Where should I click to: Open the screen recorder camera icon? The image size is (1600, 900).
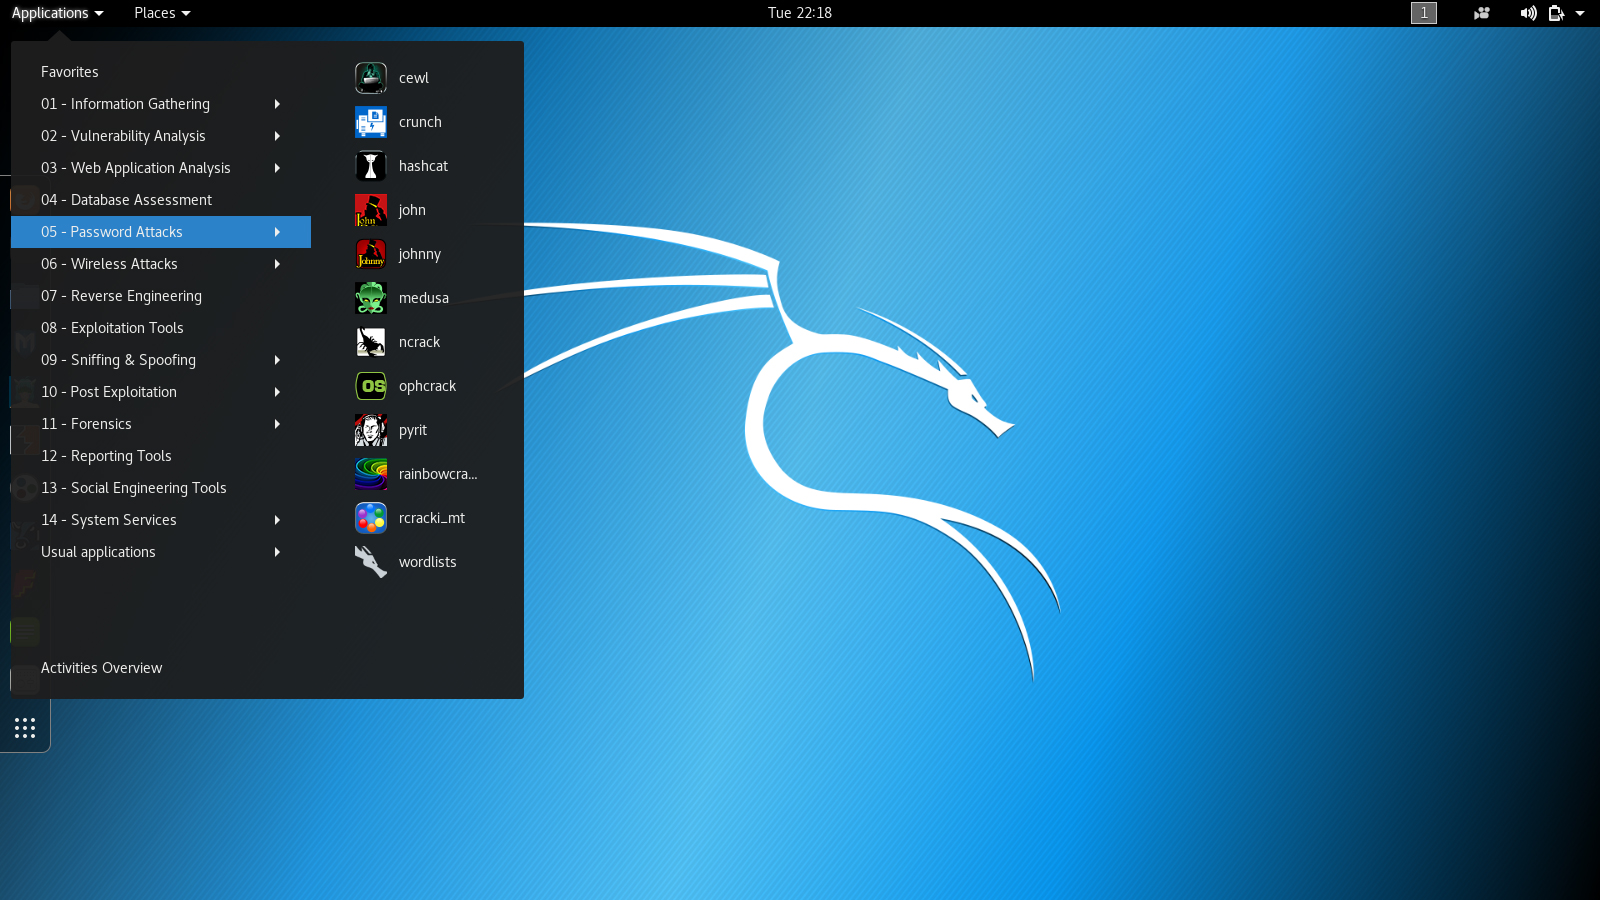point(1482,13)
